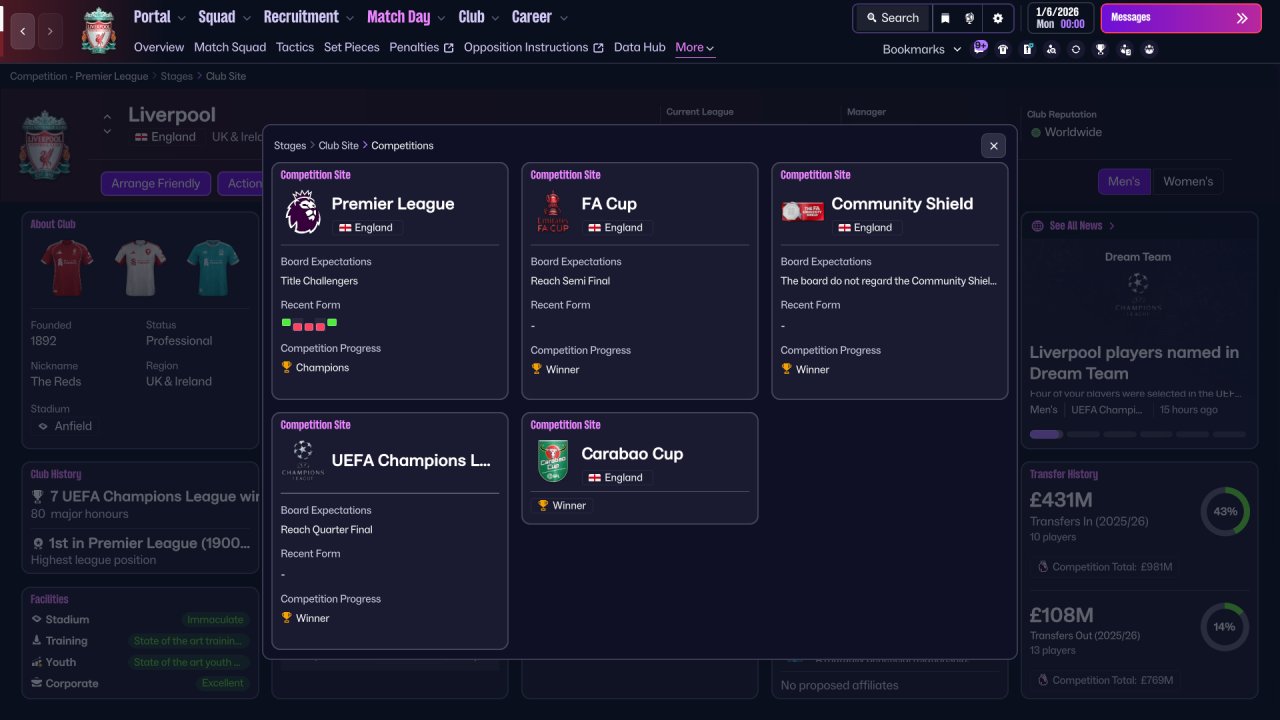Viewport: 1280px width, 720px height.
Task: Click the circular refresh icon in bookmarks bar
Action: click(1076, 49)
